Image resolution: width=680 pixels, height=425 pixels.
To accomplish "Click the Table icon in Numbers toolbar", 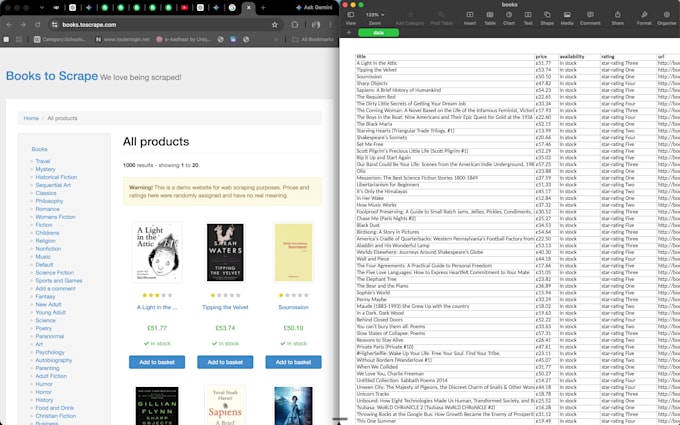I will tap(490, 18).
